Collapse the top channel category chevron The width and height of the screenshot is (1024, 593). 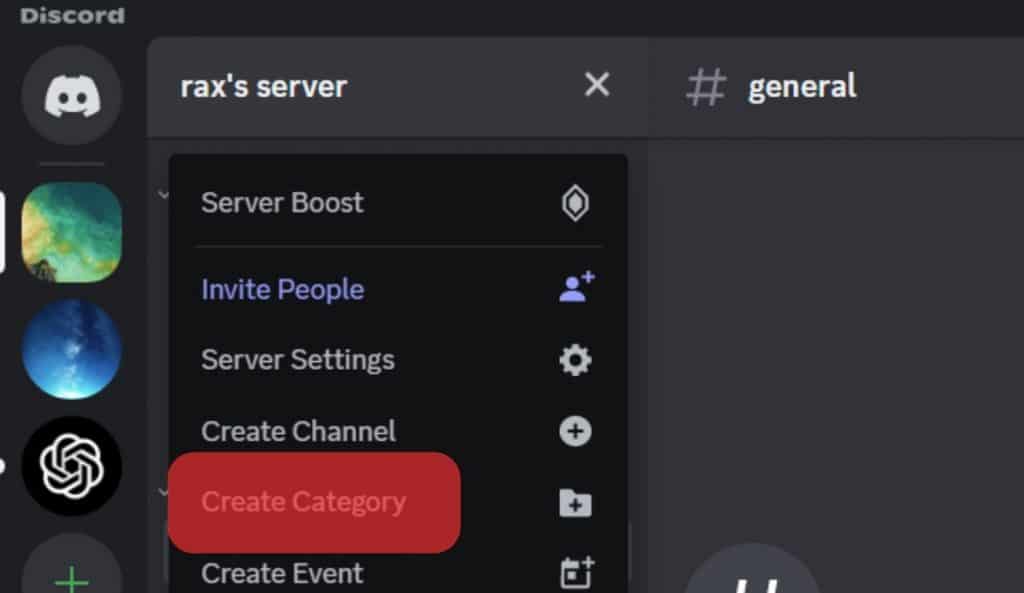click(164, 193)
